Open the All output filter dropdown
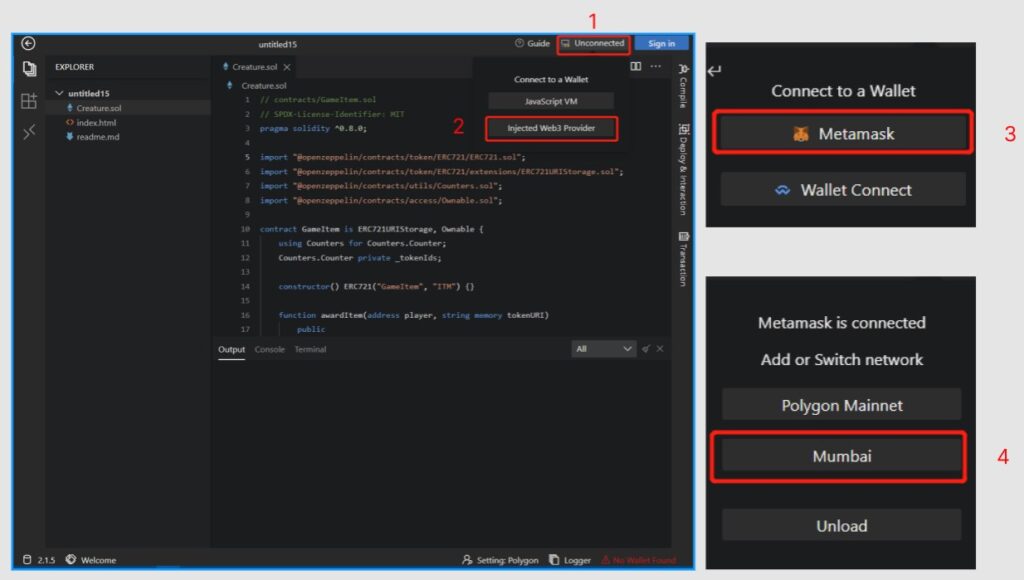 604,349
